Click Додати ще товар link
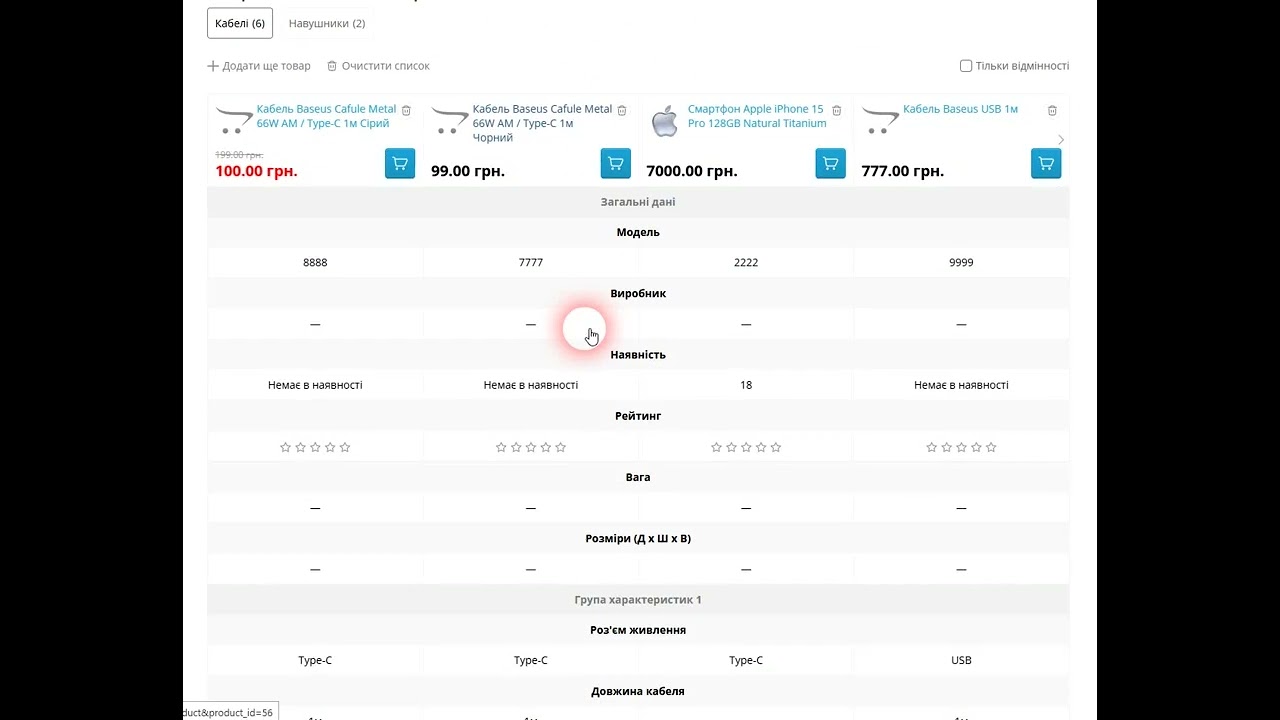This screenshot has height=720, width=1280. pos(259,66)
